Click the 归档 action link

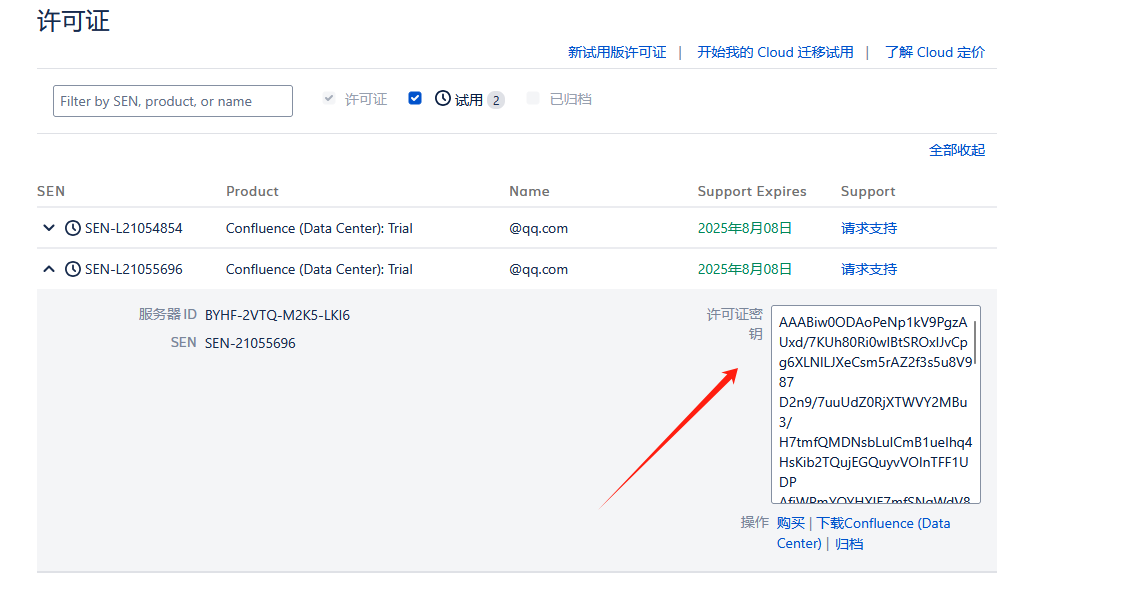849,543
